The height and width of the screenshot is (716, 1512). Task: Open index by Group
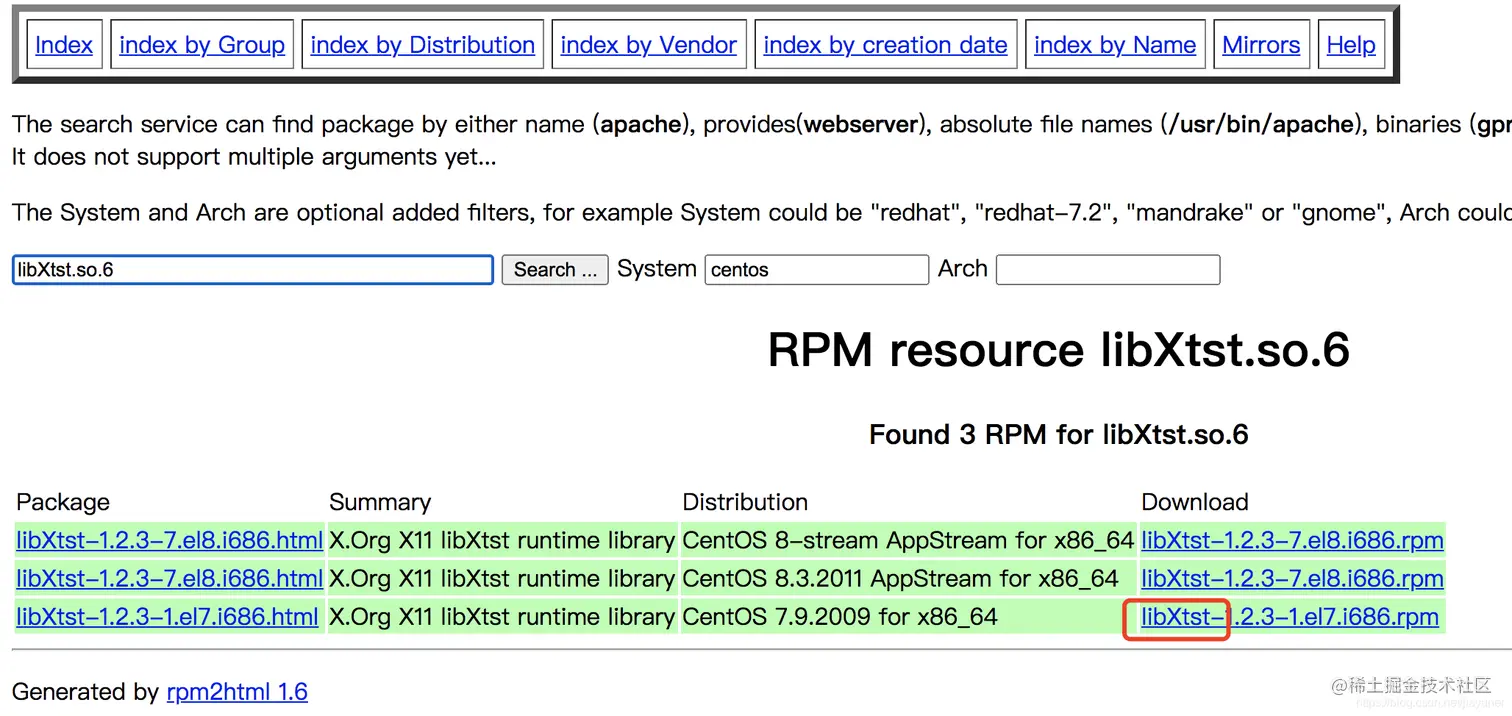point(202,45)
